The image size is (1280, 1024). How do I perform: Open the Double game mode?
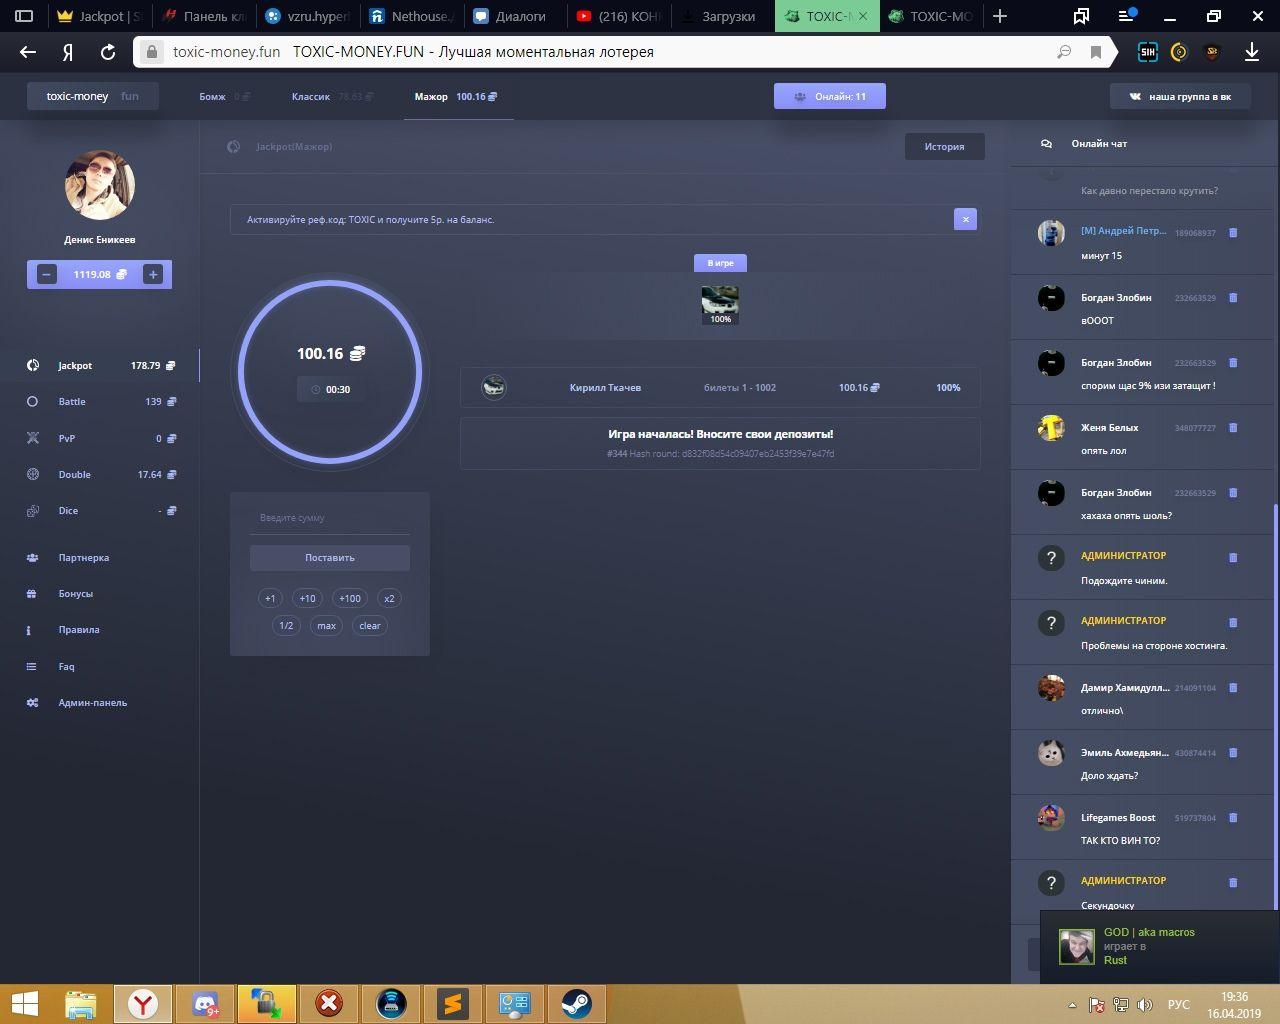click(x=74, y=475)
